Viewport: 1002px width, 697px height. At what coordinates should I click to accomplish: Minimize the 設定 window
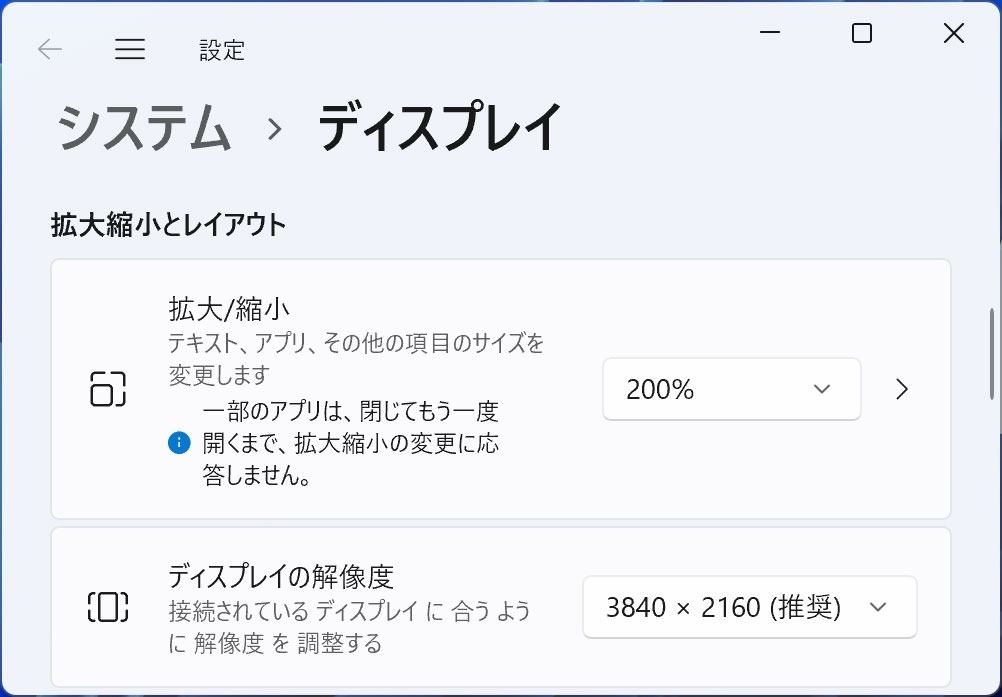pos(770,33)
